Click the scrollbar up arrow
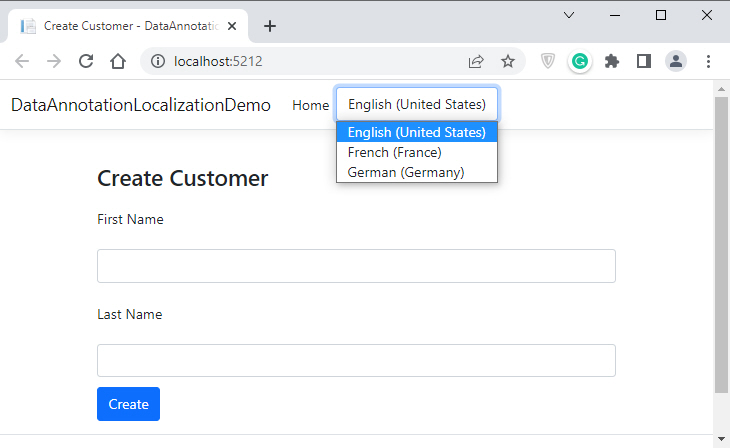The height and width of the screenshot is (448, 730). (x=721, y=88)
